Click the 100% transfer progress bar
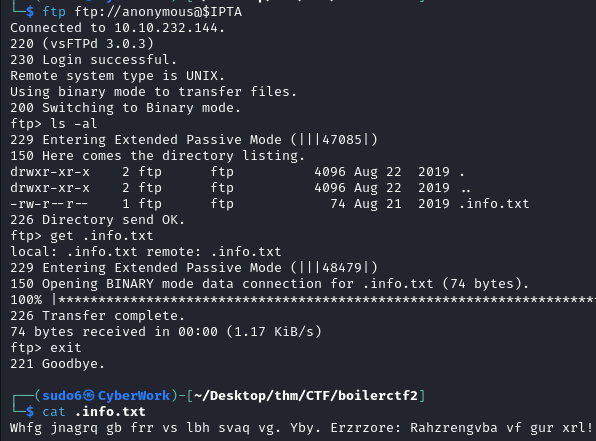The image size is (596, 441). tap(303, 300)
